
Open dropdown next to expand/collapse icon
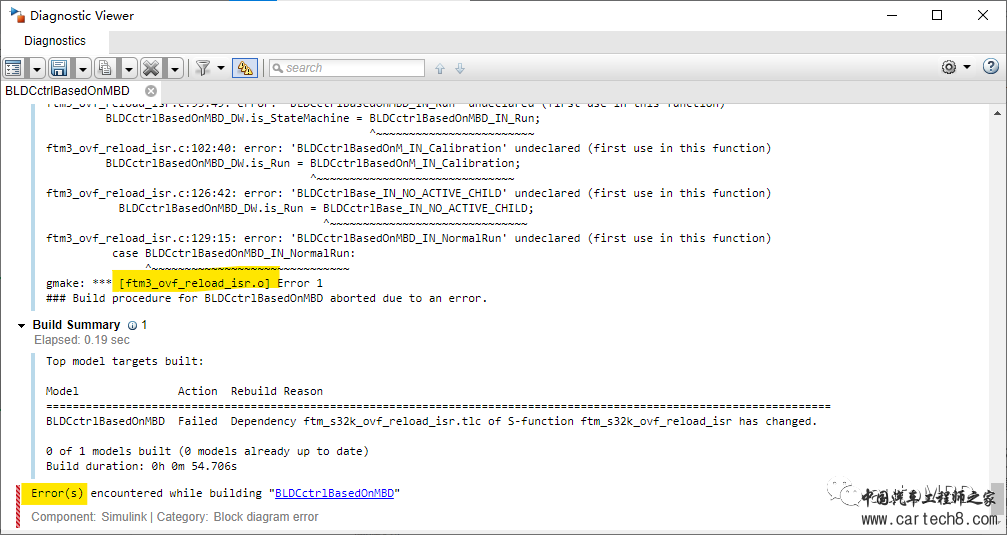click(x=37, y=67)
